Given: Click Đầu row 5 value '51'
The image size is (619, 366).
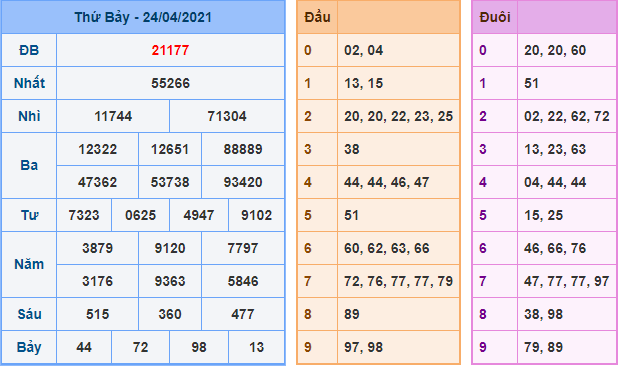Looking at the screenshot, I should click(x=351, y=215).
